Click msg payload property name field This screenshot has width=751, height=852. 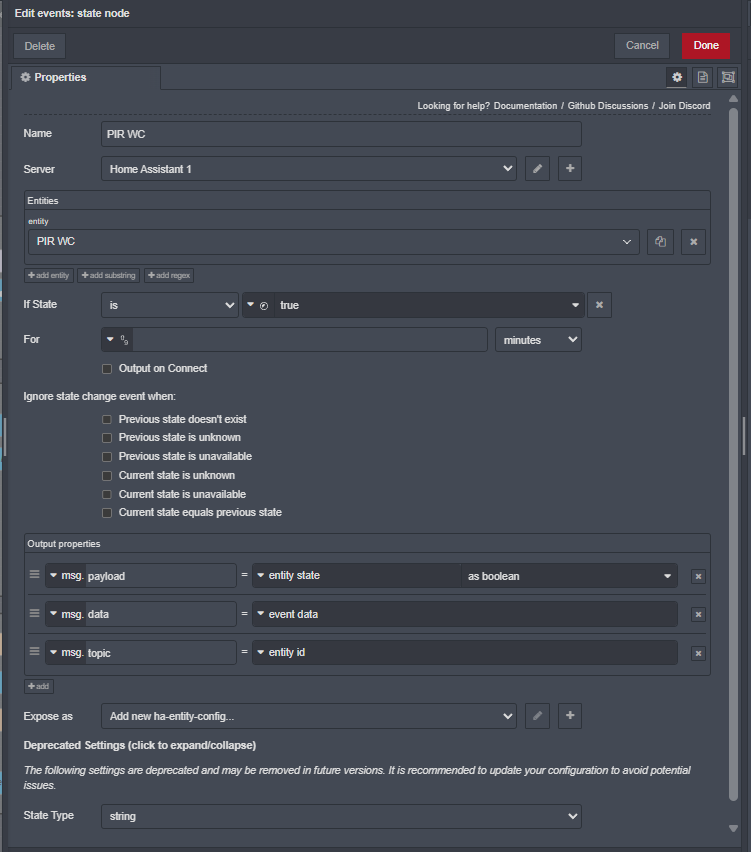point(161,576)
